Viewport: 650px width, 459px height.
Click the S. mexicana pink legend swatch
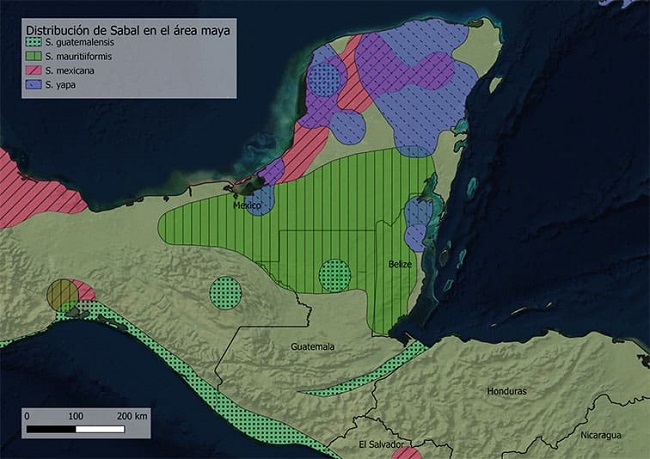34,71
